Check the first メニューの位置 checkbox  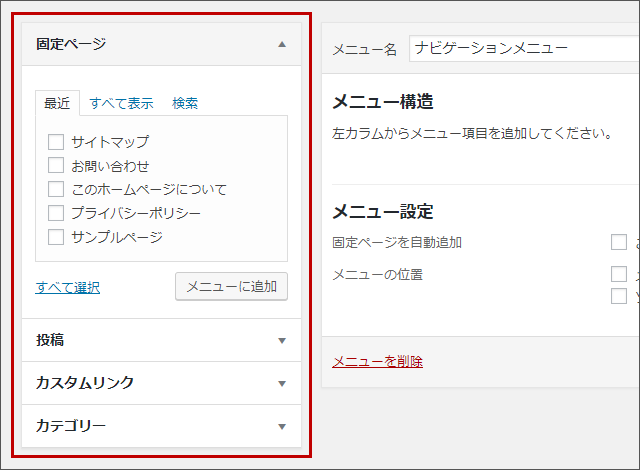pos(619,274)
